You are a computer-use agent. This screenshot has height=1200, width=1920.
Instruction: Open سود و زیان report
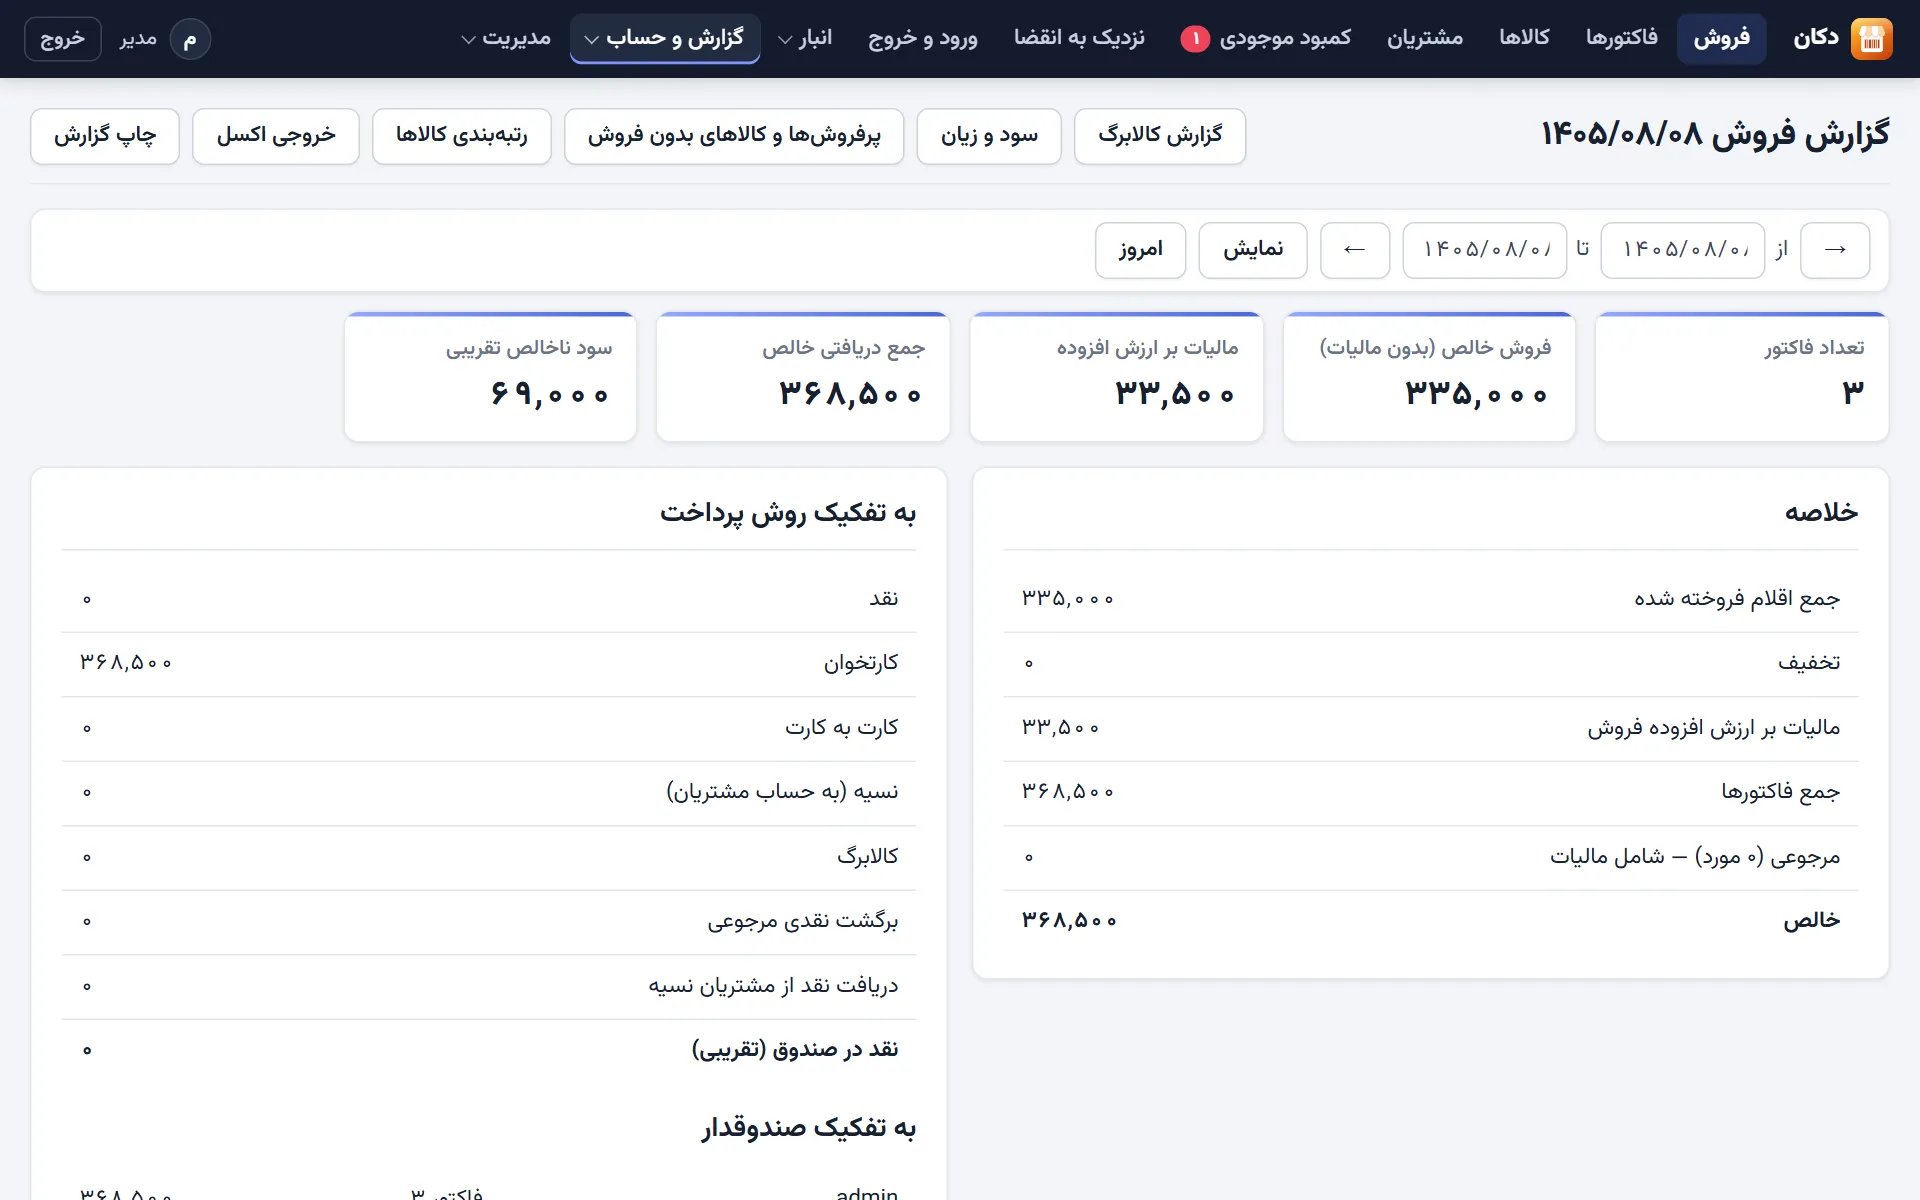(989, 136)
